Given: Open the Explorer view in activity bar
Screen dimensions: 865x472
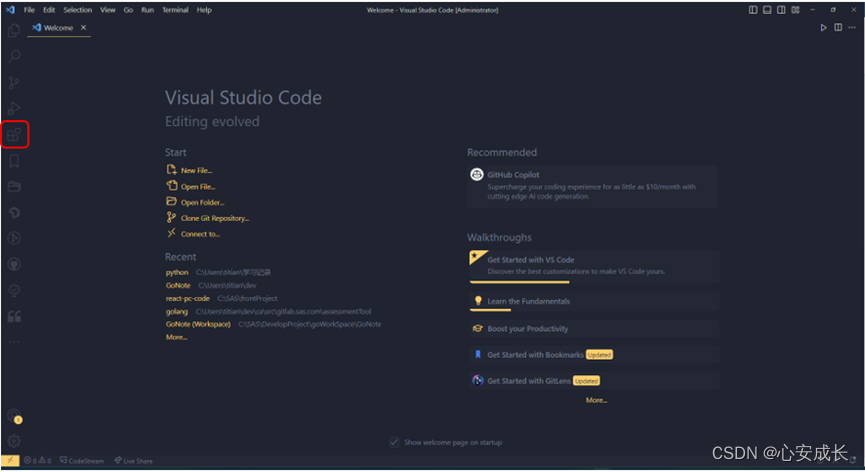Looking at the screenshot, I should click(14, 30).
